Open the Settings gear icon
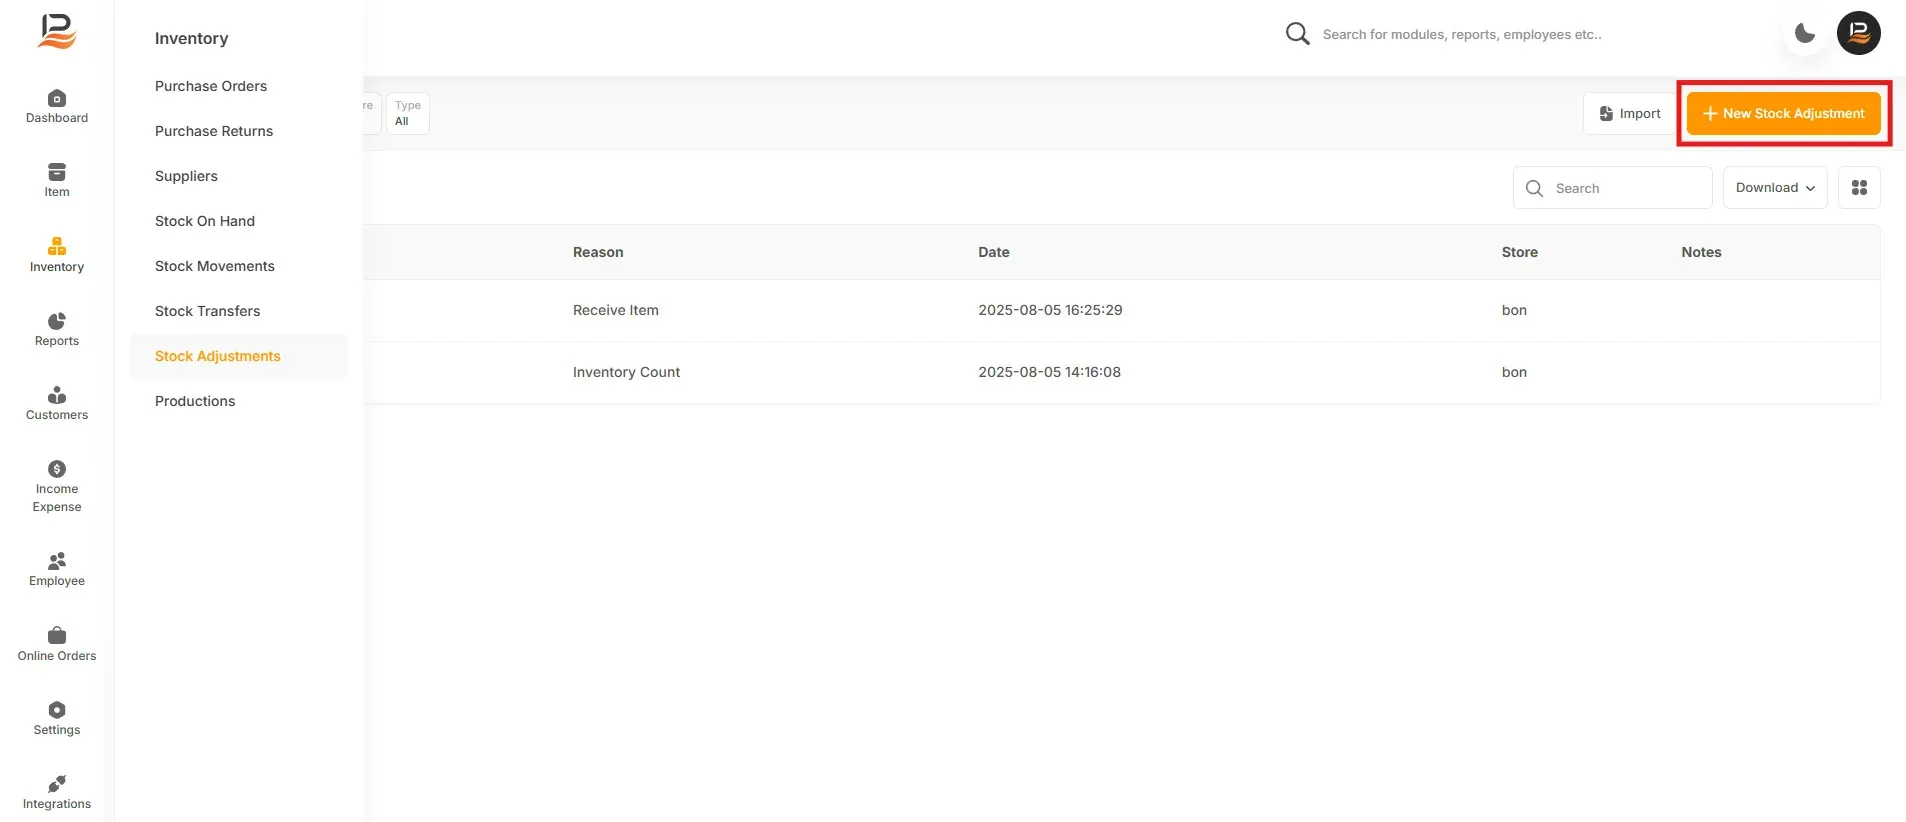This screenshot has width=1906, height=822. click(57, 710)
